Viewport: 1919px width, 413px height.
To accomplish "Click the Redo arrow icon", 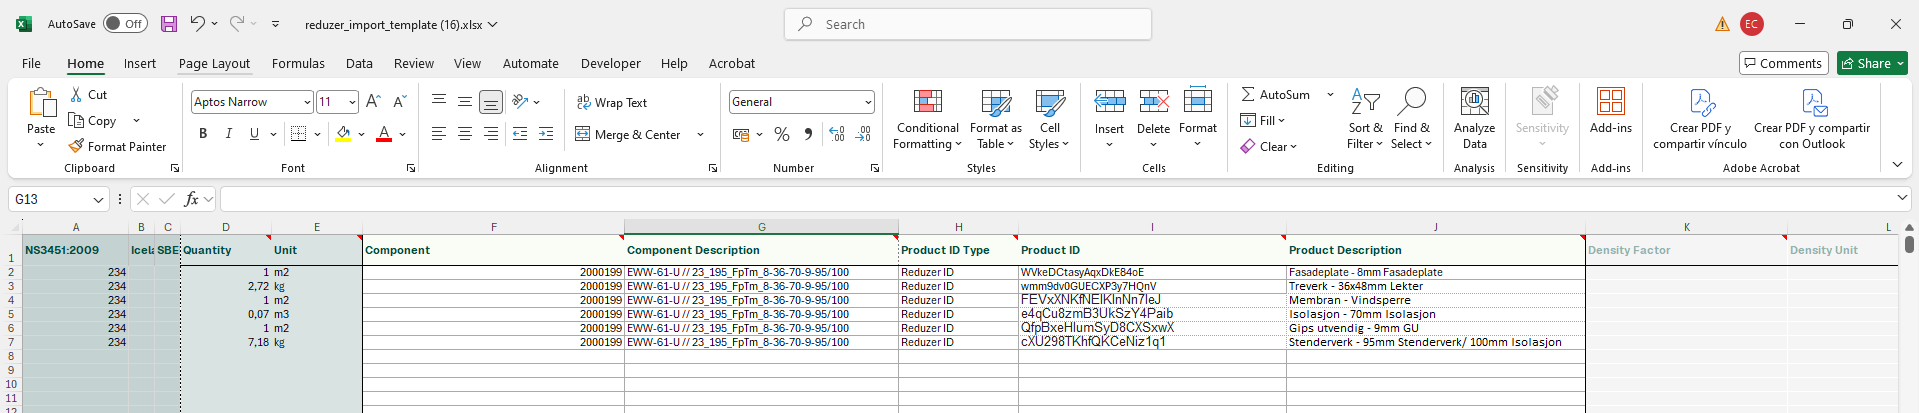I will coord(237,24).
